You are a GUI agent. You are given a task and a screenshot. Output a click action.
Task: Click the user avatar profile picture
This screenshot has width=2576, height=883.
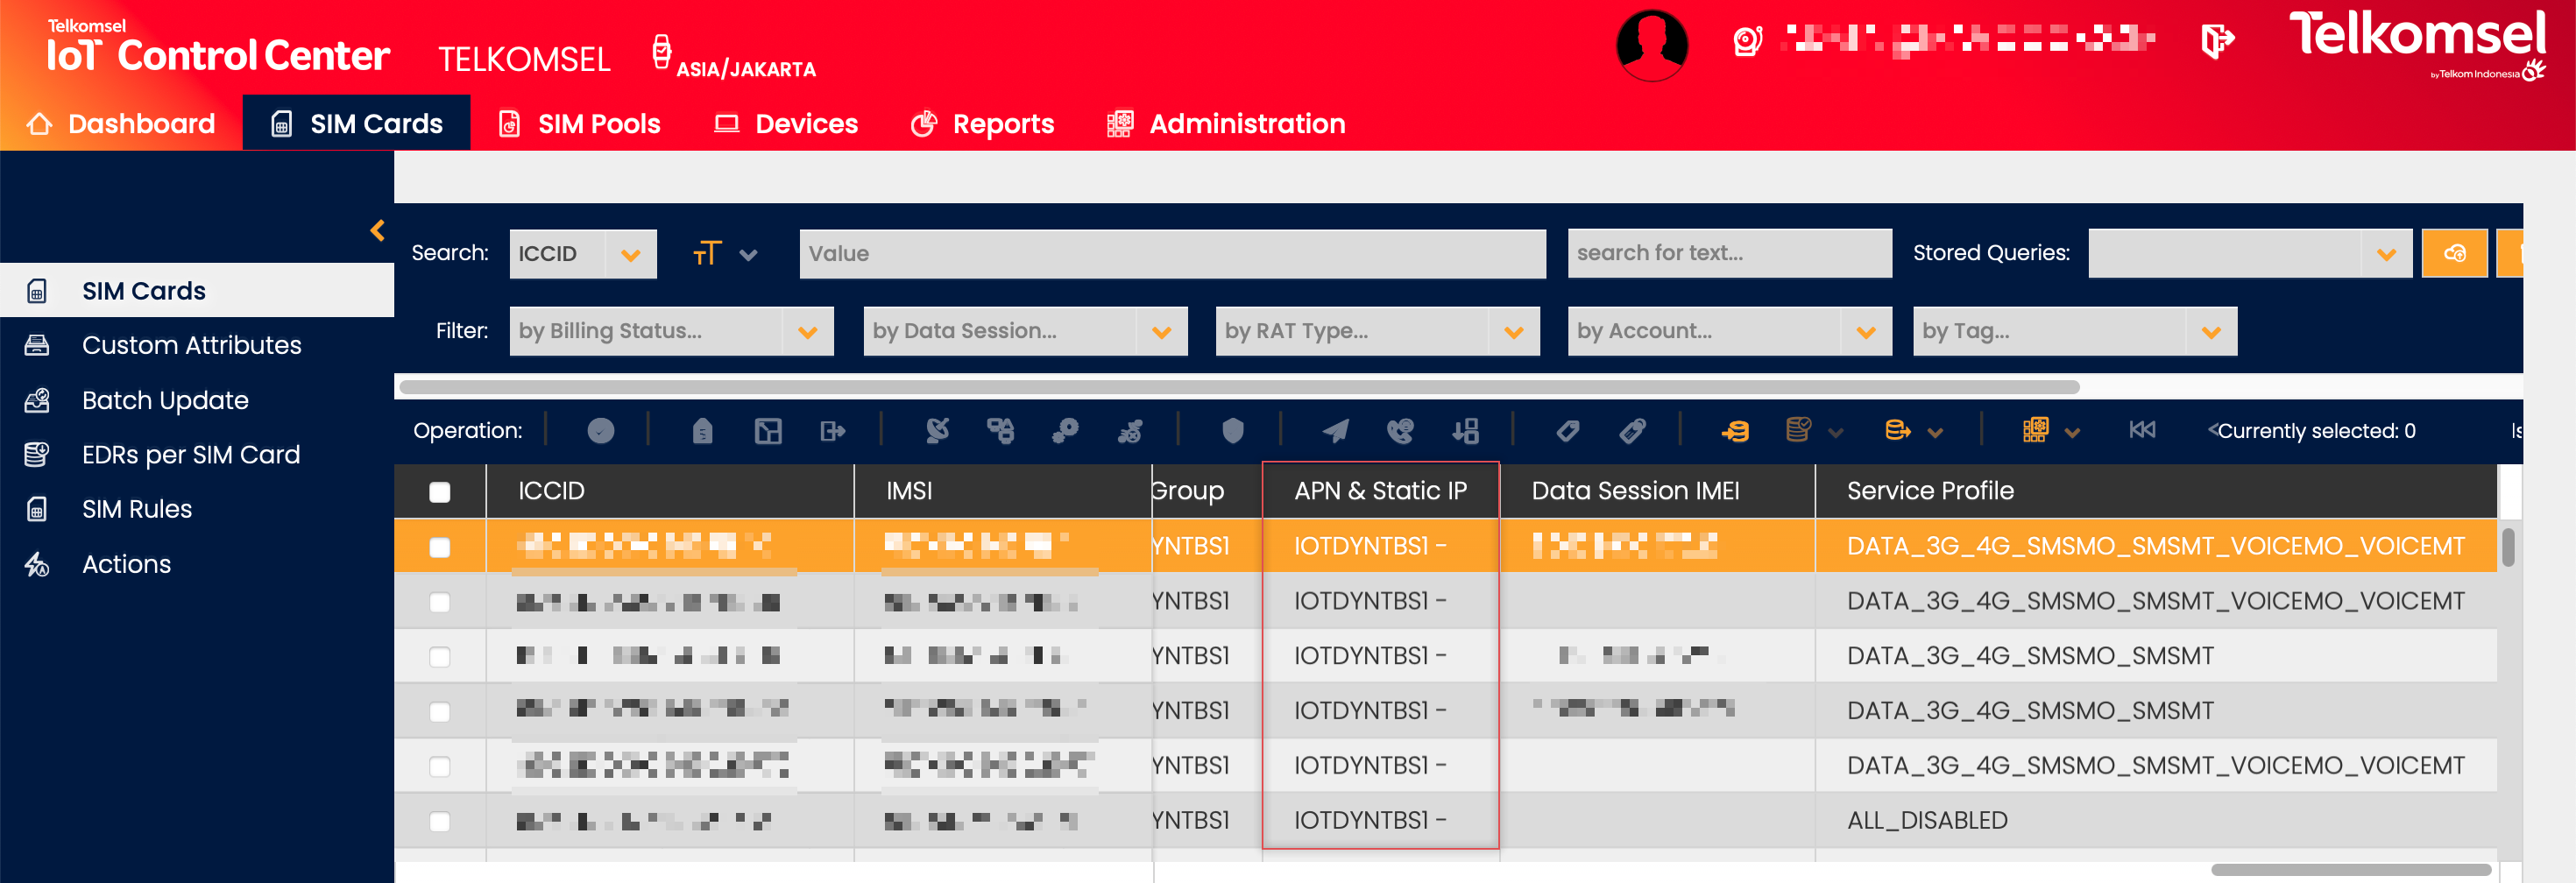pyautogui.click(x=1651, y=45)
